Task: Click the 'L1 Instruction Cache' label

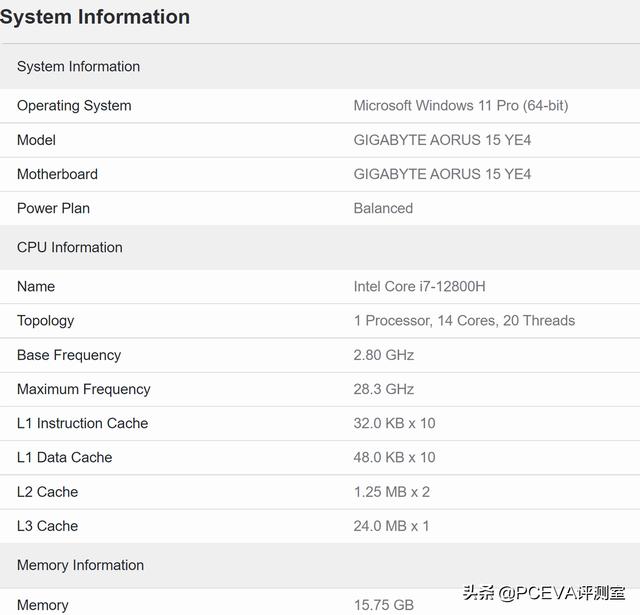Action: pos(82,423)
